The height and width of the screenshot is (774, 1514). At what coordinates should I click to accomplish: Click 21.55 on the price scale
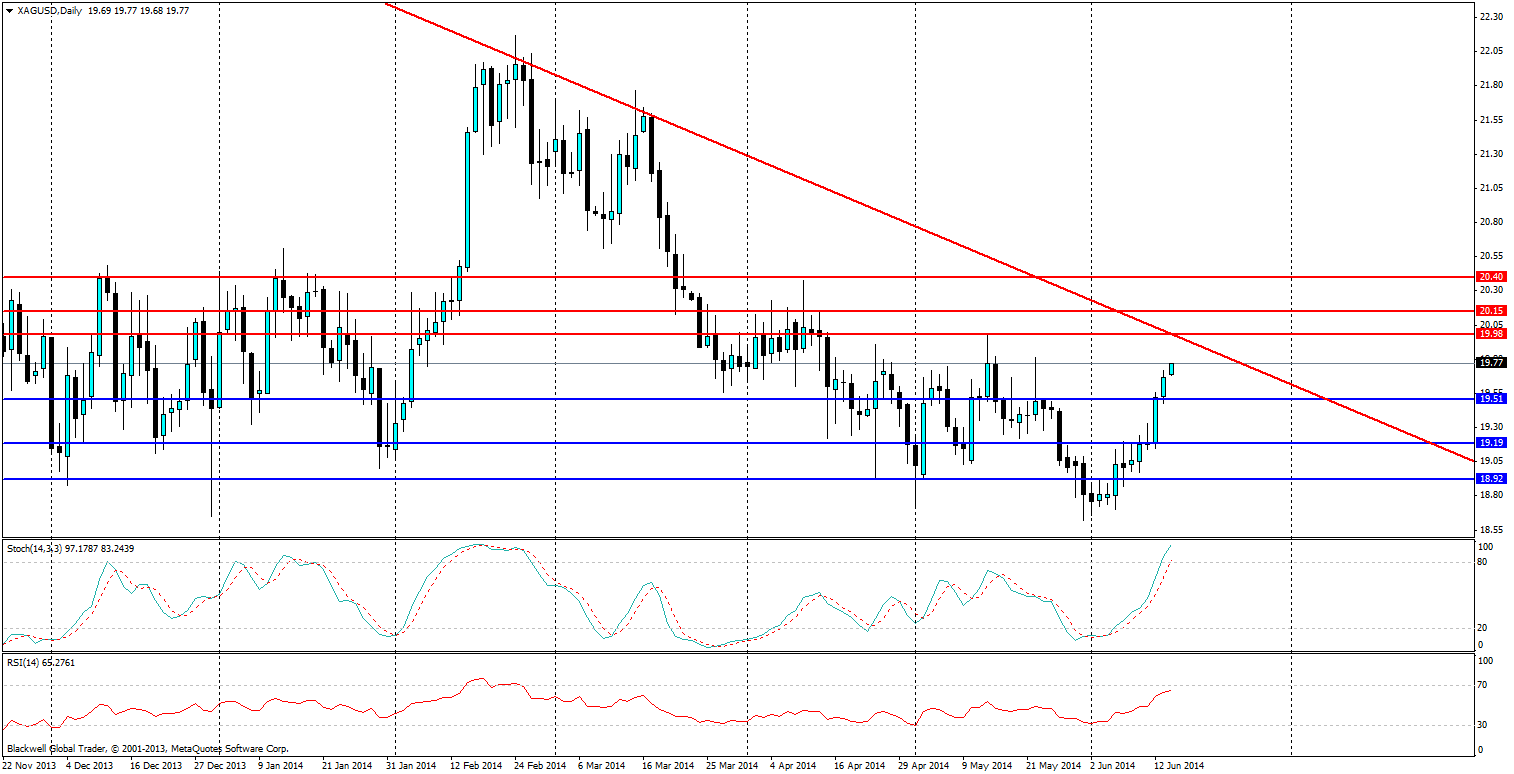coord(1491,120)
